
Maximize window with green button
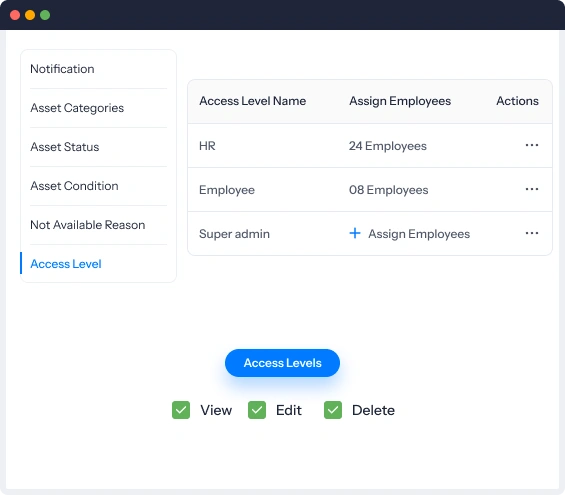click(45, 15)
